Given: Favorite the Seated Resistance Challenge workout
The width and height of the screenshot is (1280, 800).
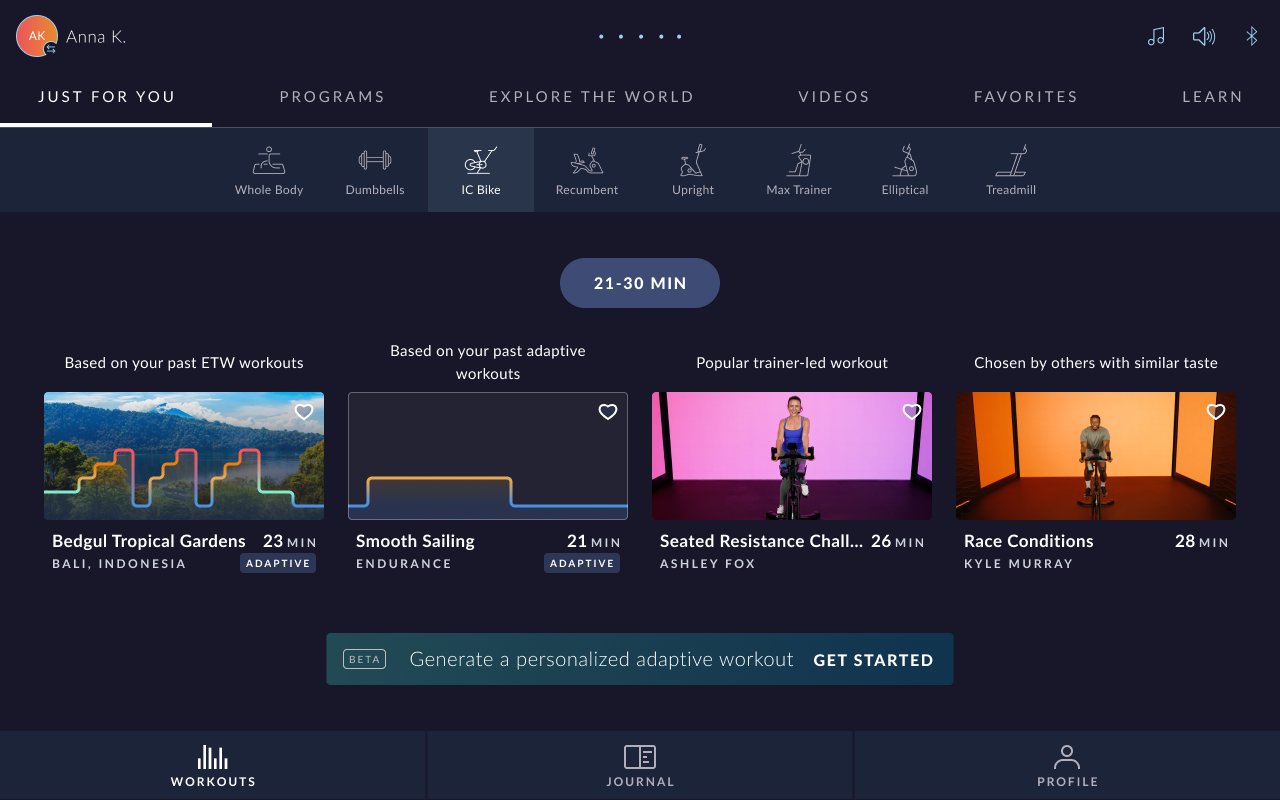Looking at the screenshot, I should 912,412.
